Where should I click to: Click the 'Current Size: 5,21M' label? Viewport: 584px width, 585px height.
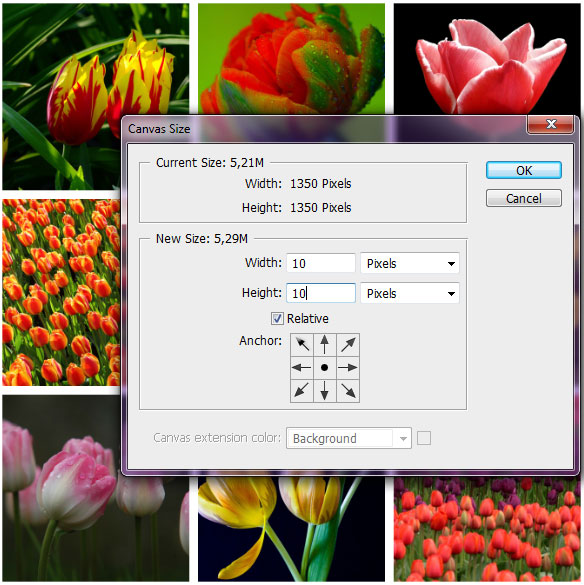pos(210,163)
